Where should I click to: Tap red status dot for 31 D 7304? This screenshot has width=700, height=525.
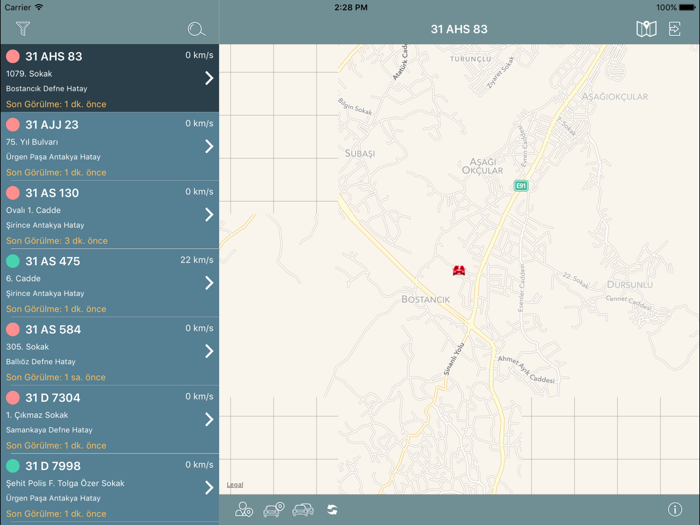tap(13, 398)
